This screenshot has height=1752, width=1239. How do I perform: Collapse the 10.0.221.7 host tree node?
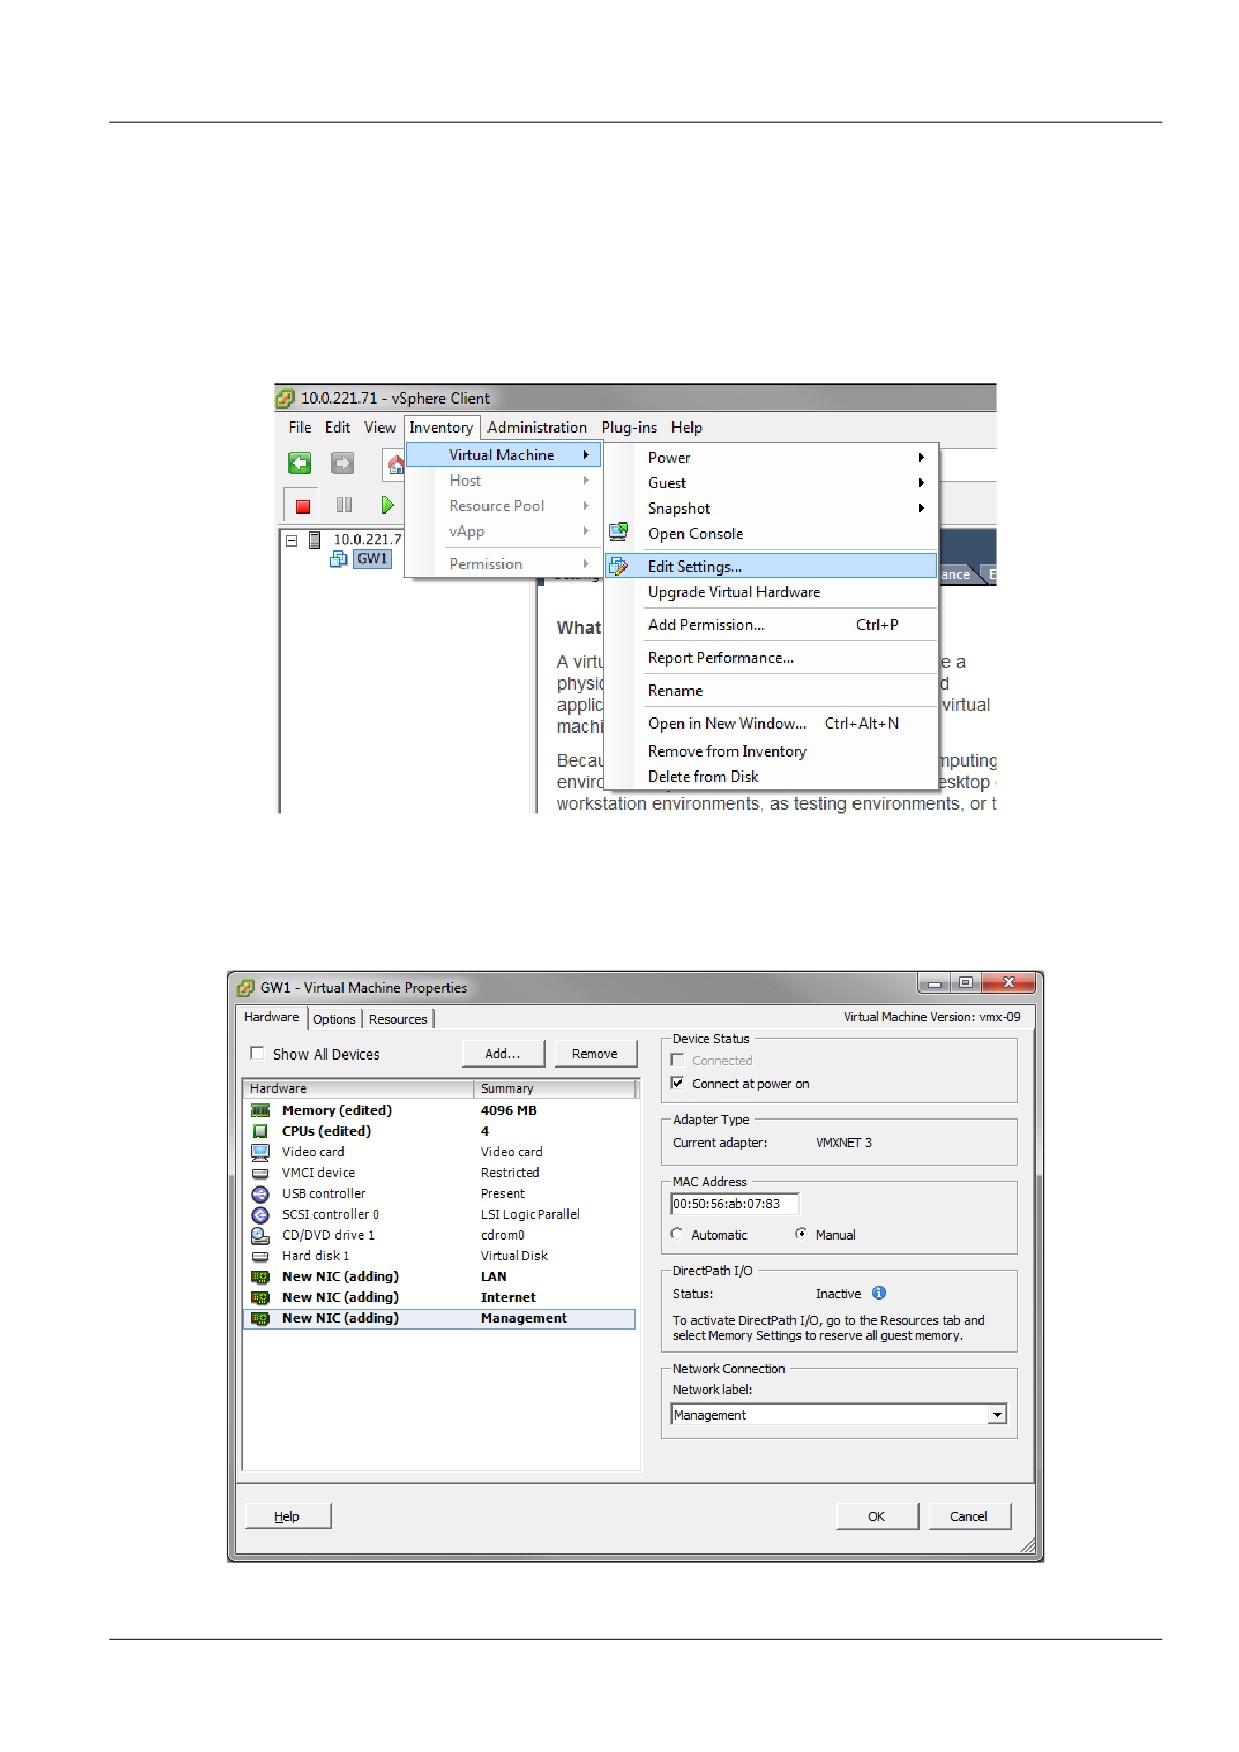click(x=292, y=540)
